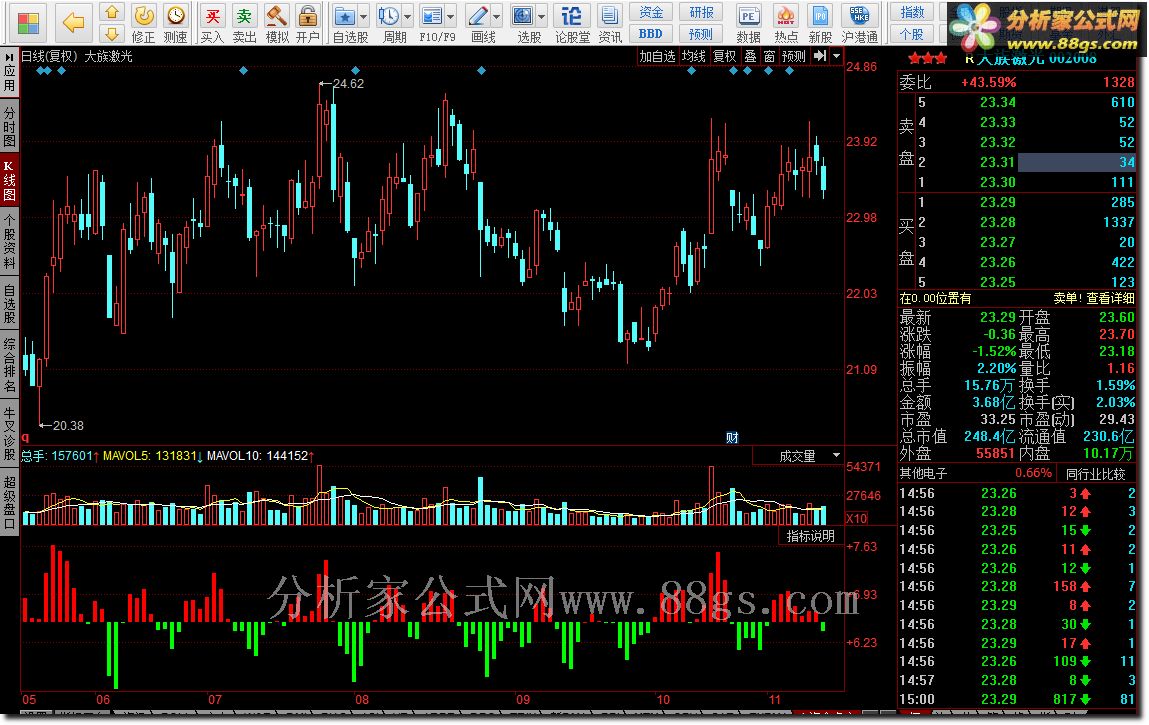This screenshot has height=725, width=1149.
Task: Open the 数据 PE data icon
Action: pyautogui.click(x=748, y=23)
